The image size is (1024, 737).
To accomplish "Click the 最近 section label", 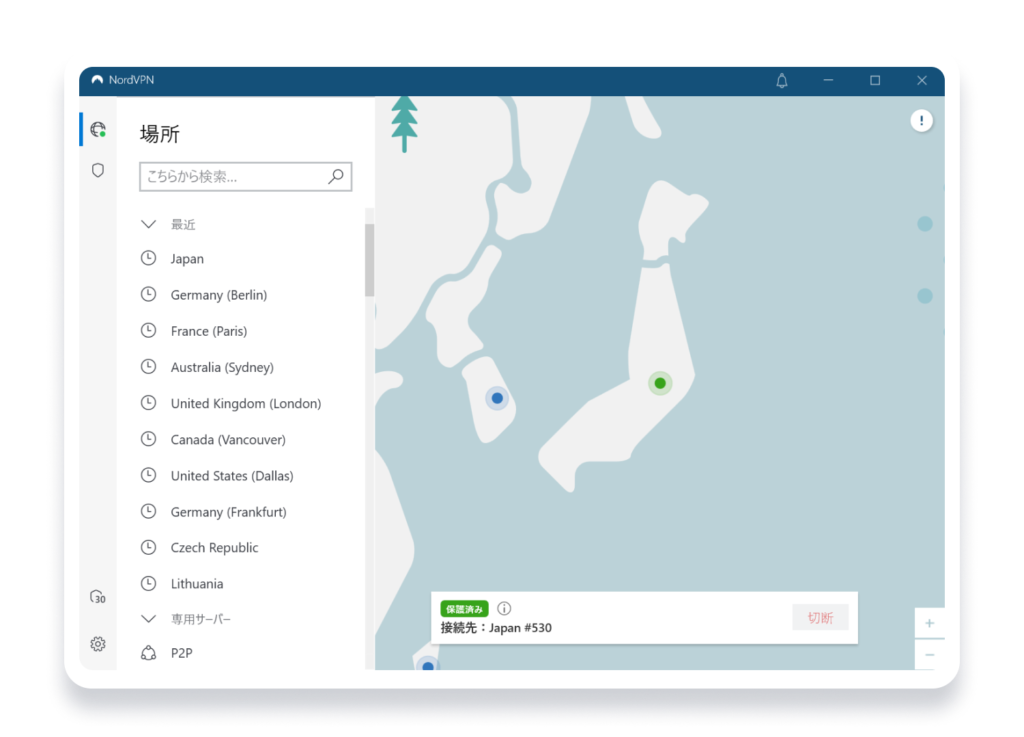I will [183, 225].
